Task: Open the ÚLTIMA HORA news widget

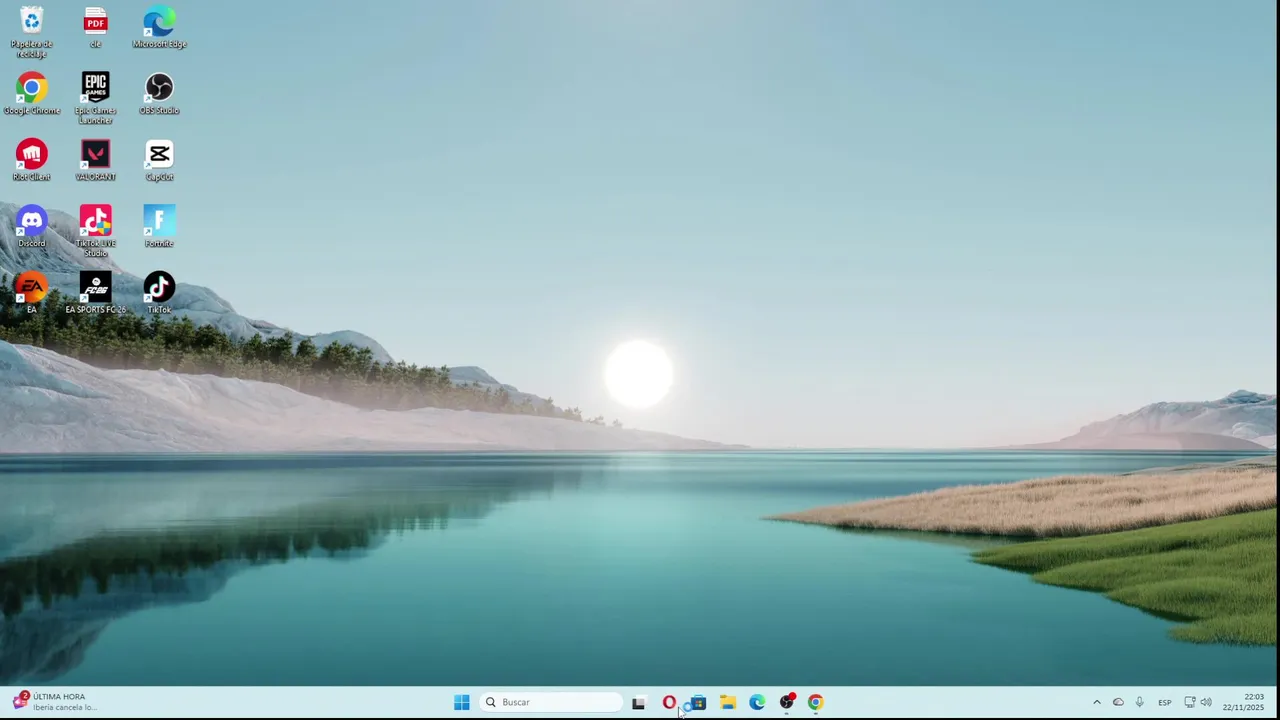Action: [x=55, y=701]
